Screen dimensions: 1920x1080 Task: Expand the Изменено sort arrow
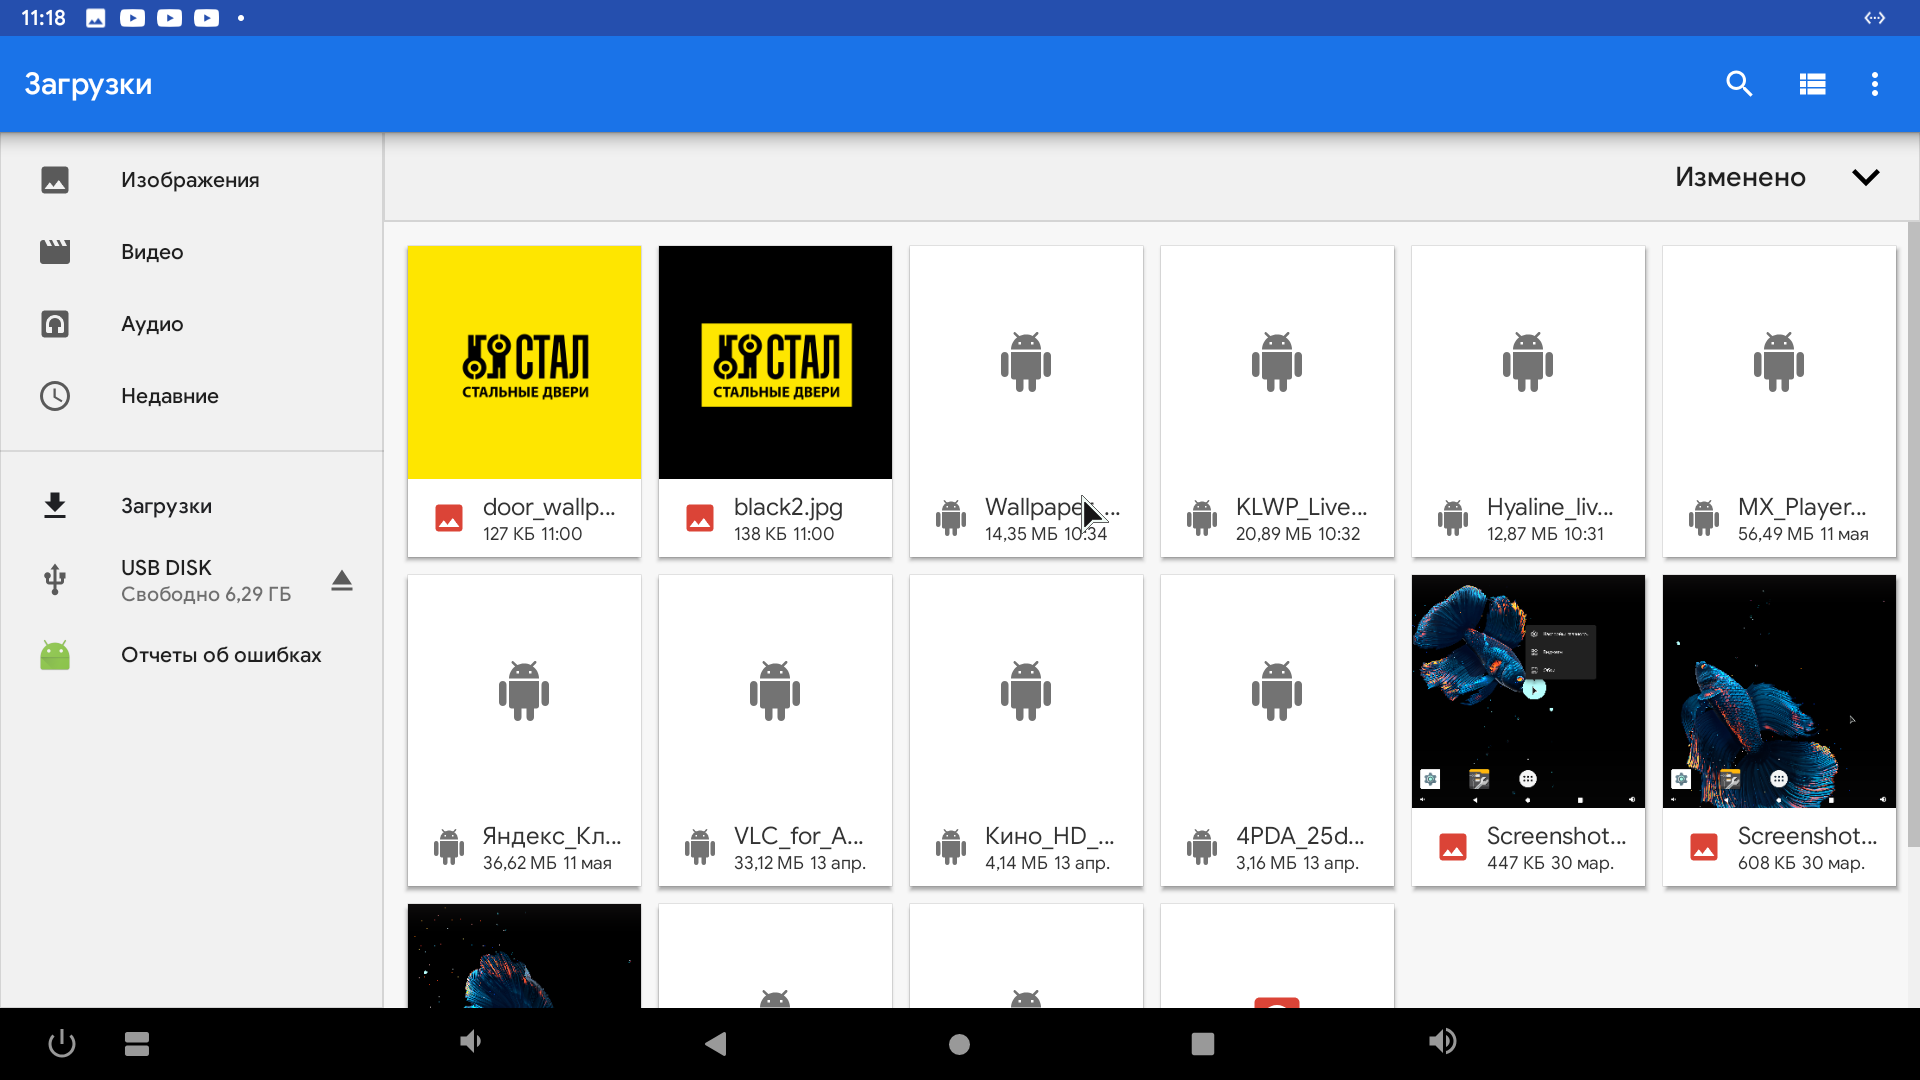(x=1866, y=178)
